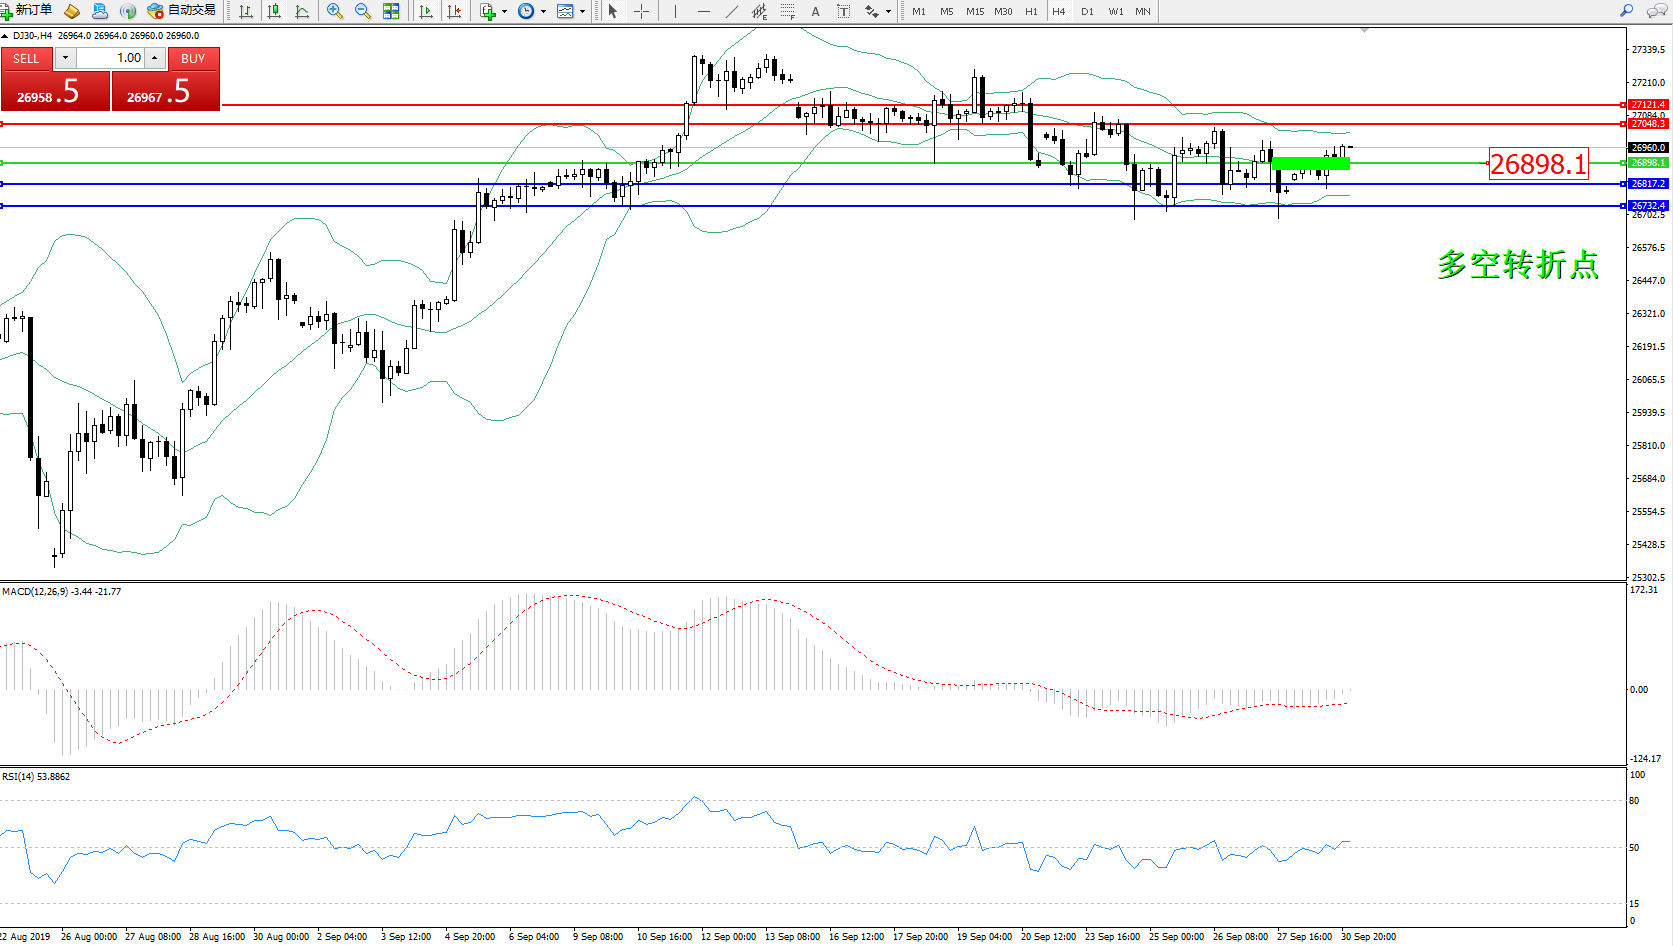Click the zoom in magnifier icon
The height and width of the screenshot is (946, 1673).
(x=334, y=11)
